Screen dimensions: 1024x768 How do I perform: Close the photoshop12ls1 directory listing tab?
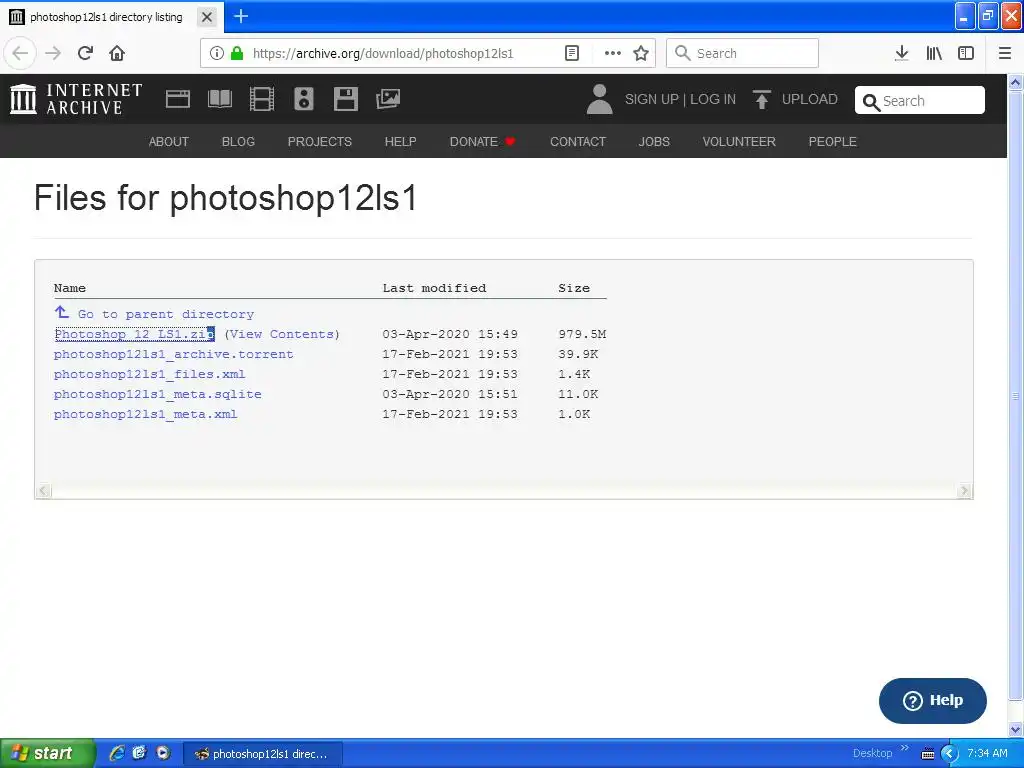pyautogui.click(x=207, y=17)
